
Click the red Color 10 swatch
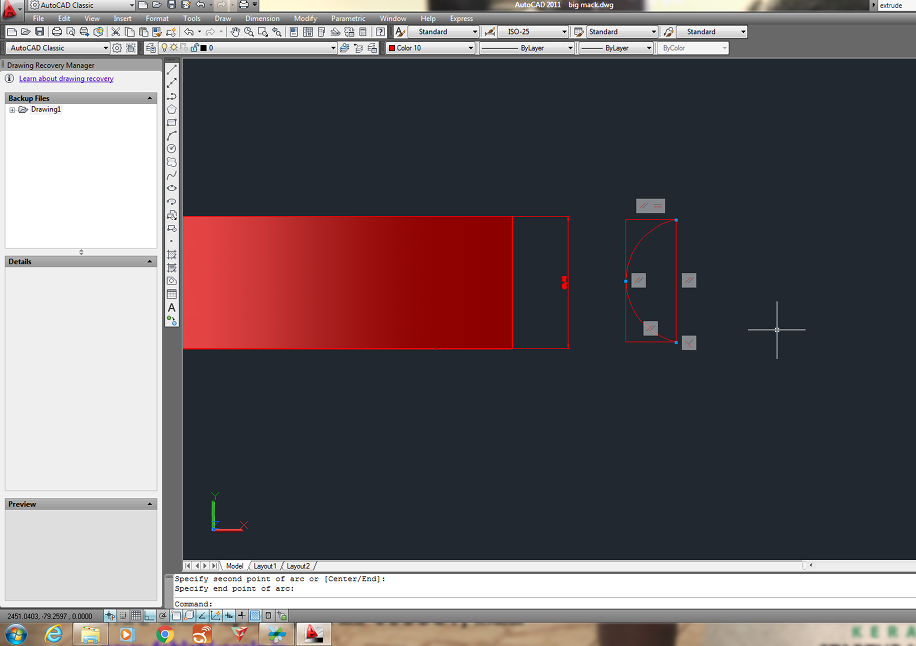click(392, 48)
